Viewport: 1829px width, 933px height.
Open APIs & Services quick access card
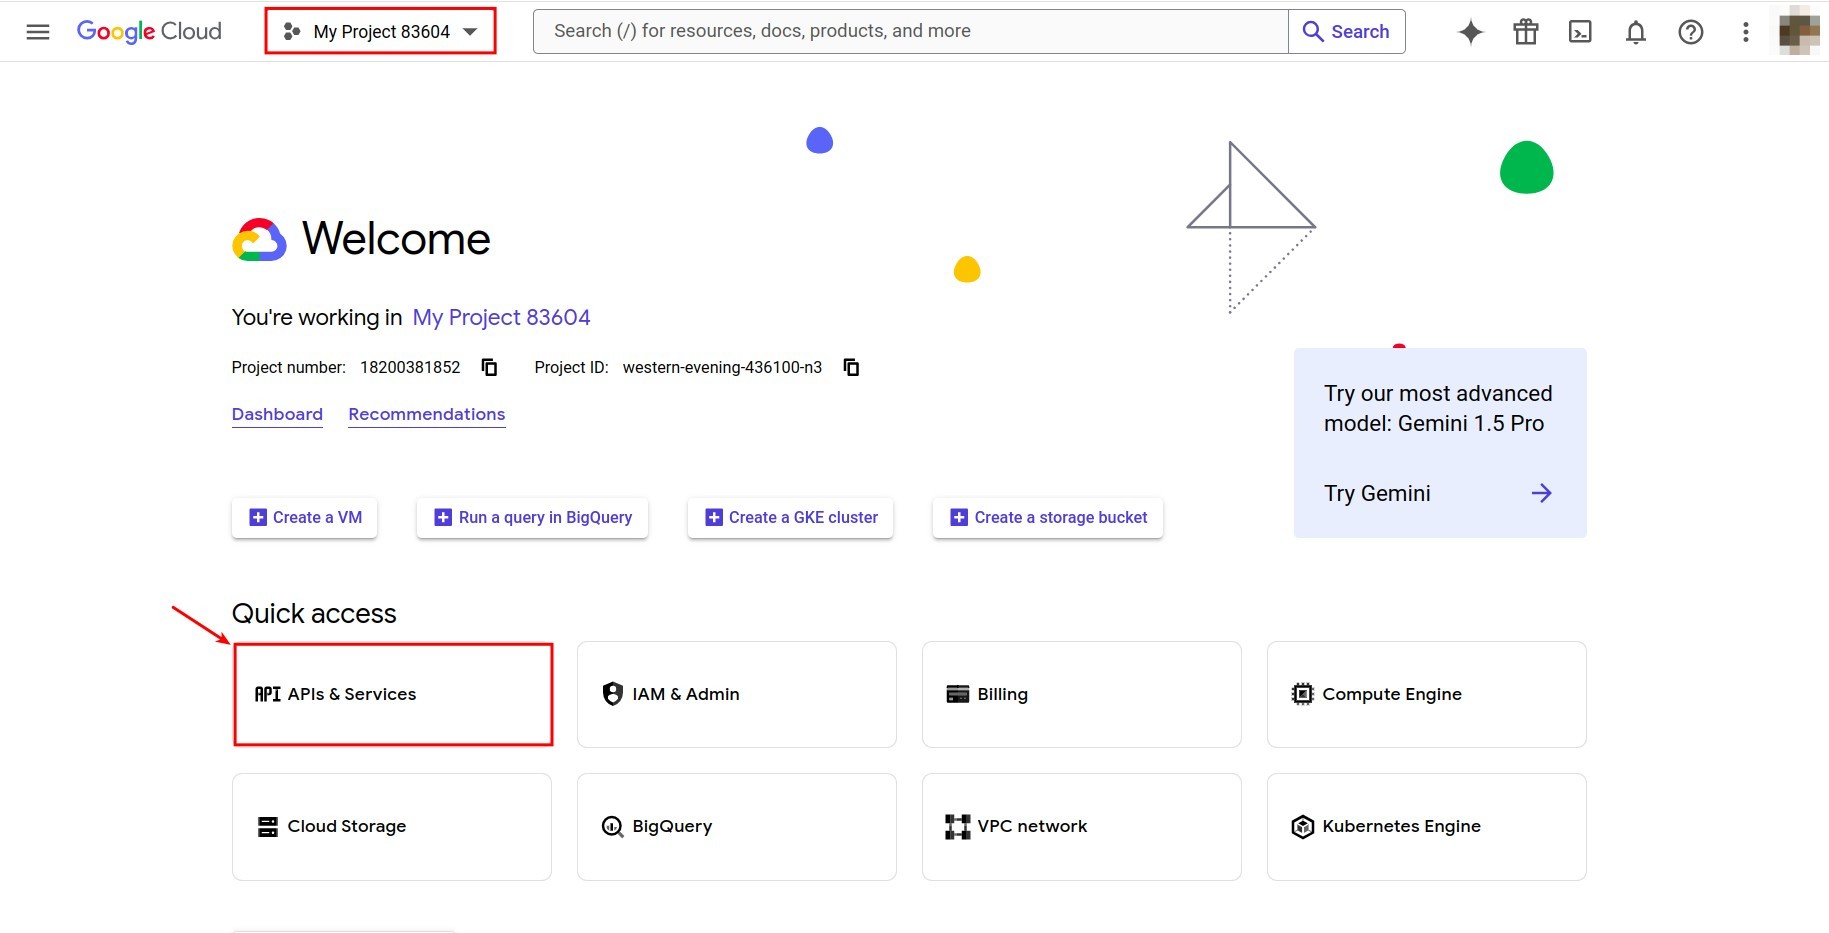pos(392,694)
